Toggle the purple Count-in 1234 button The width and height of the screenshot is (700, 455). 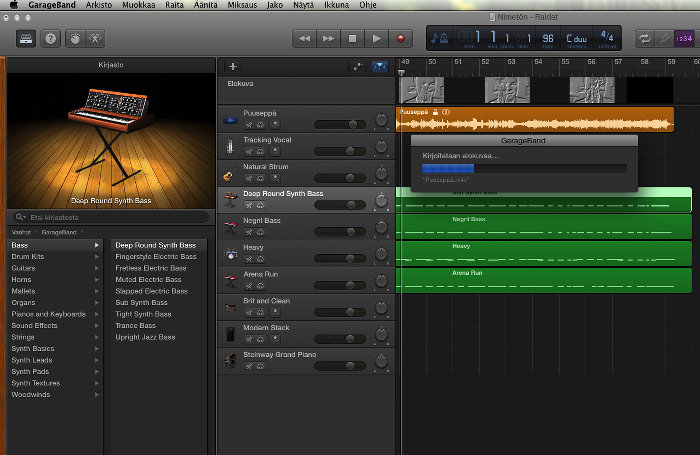684,39
